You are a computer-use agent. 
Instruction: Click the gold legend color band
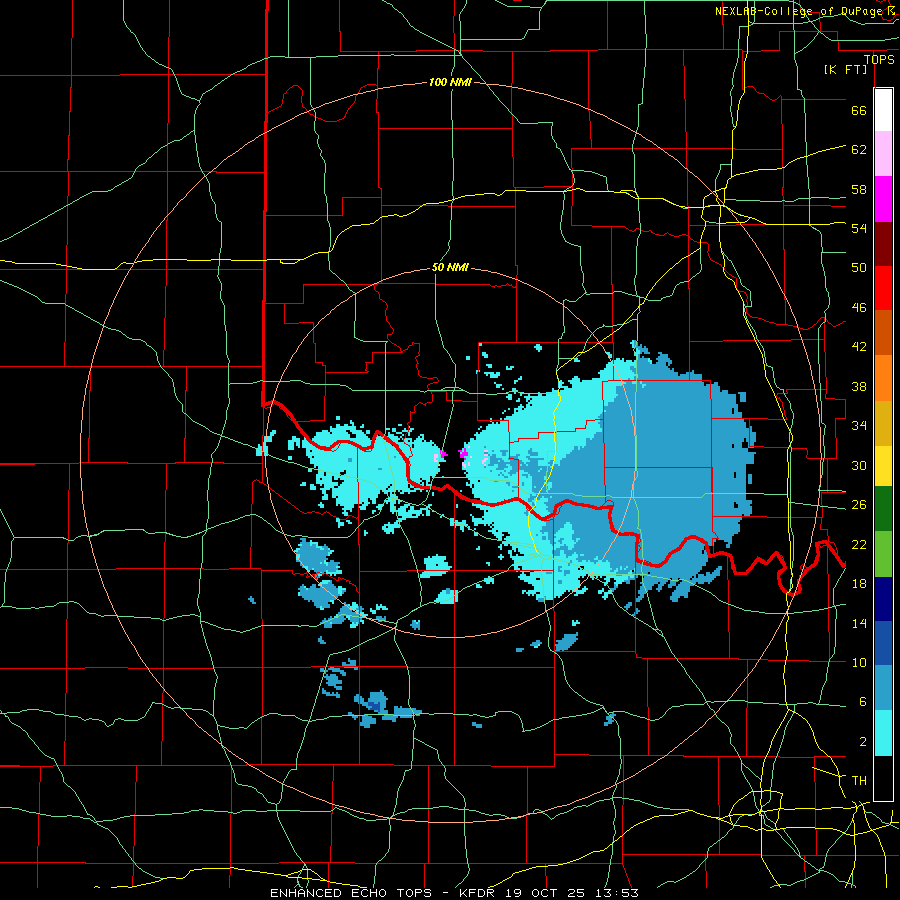883,423
